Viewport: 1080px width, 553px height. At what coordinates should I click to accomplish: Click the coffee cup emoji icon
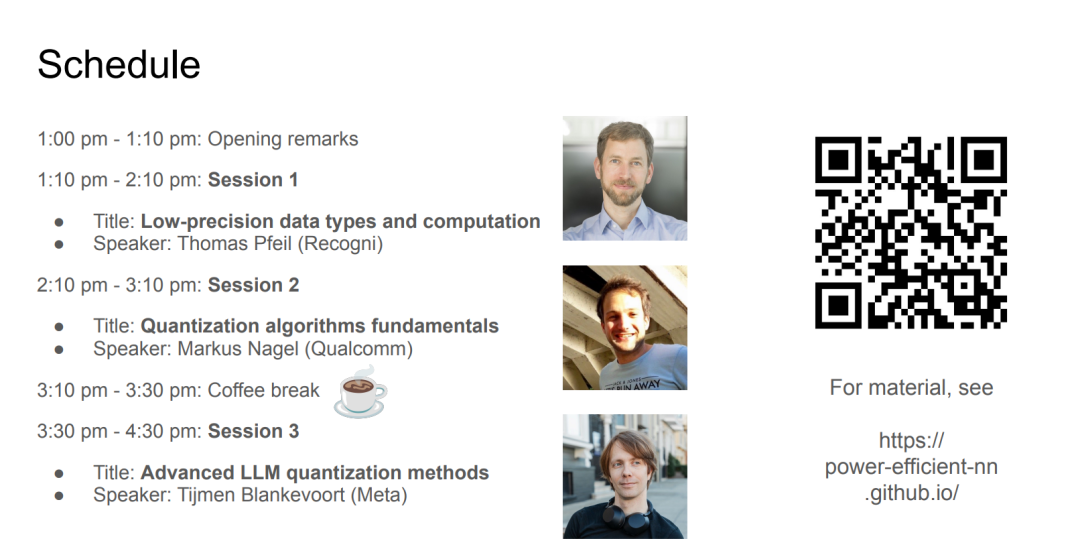tap(360, 392)
